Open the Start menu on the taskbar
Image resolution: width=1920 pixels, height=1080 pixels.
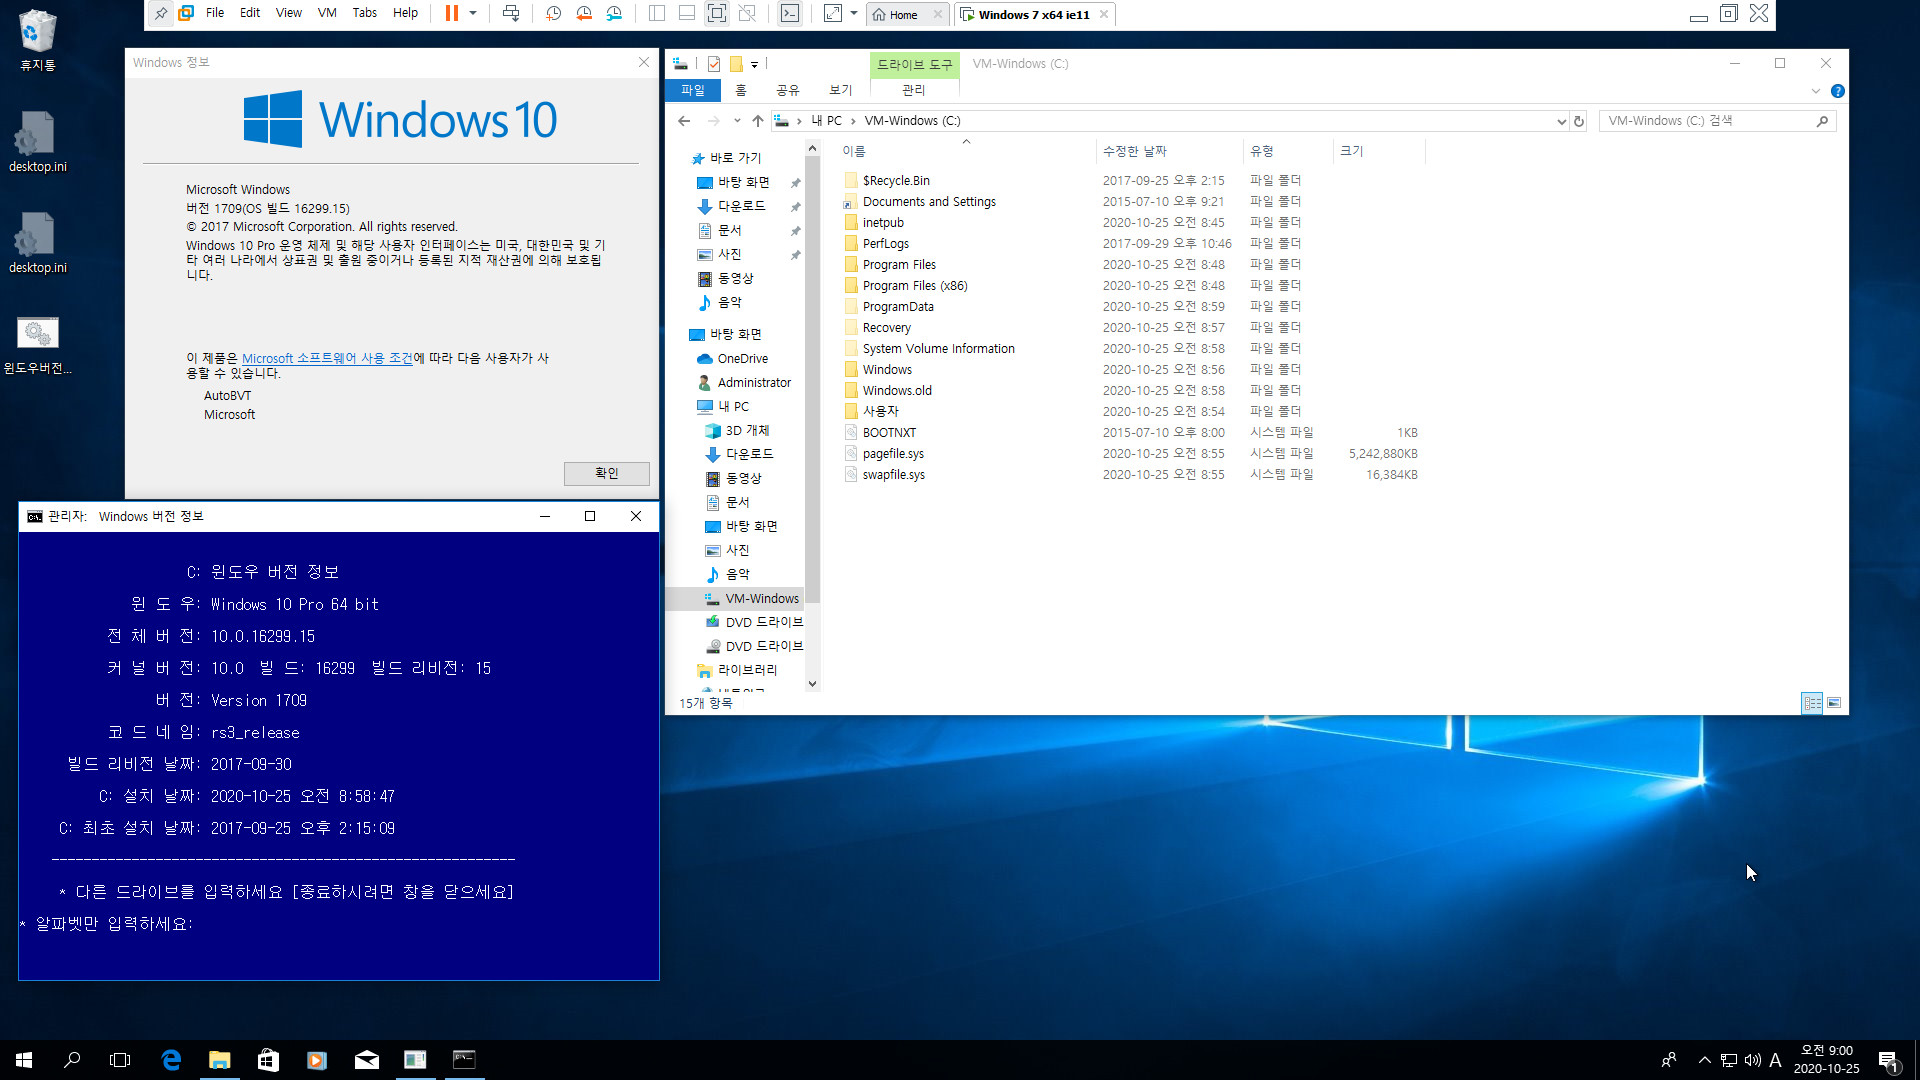point(24,1060)
